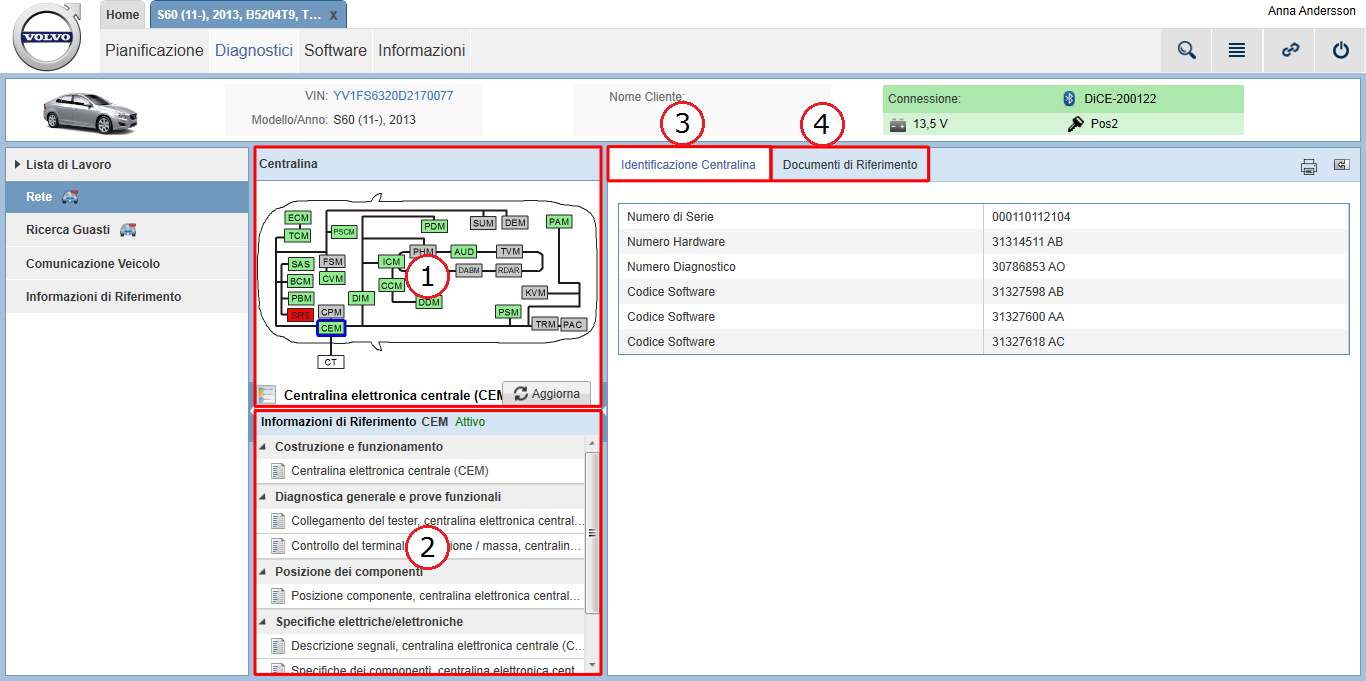Click the DiCE-200122 connection entry
Screen dimensions: 1366x681
[1120, 98]
